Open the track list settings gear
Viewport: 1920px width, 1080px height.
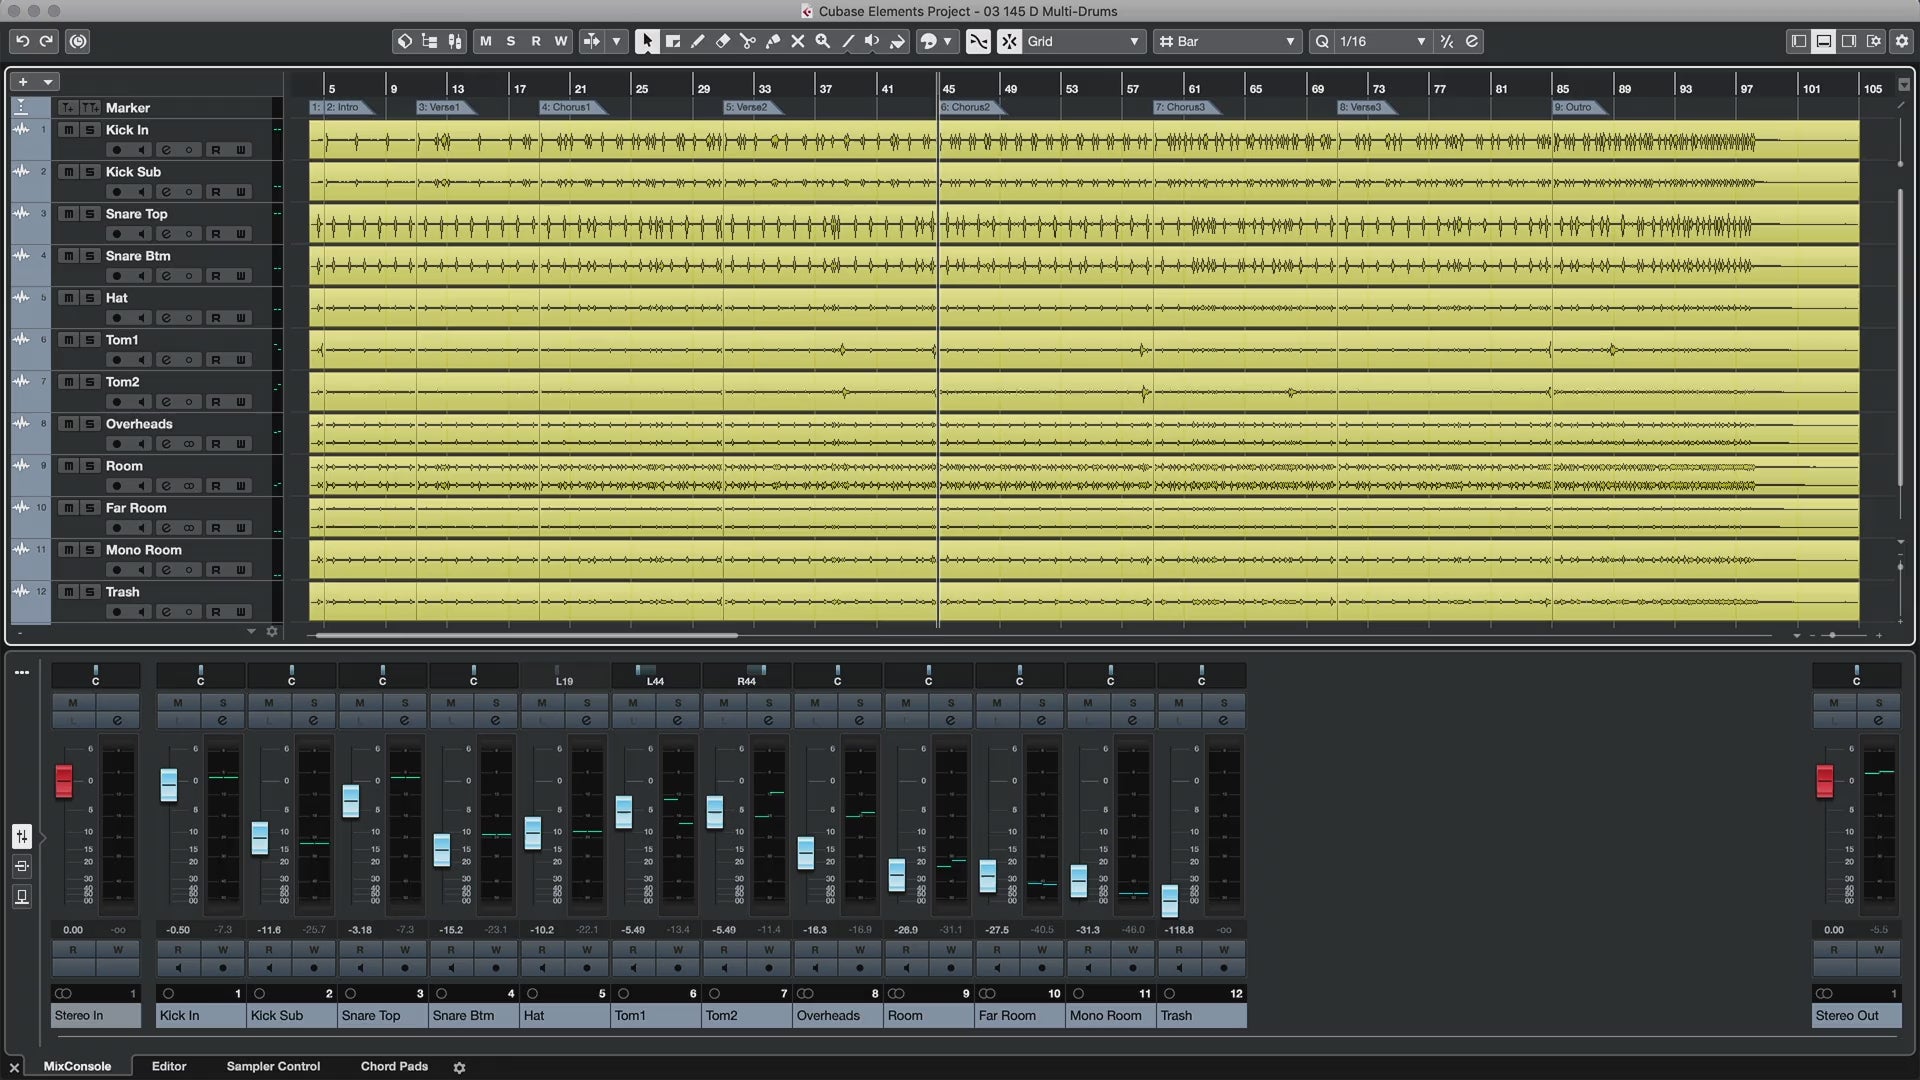[271, 632]
